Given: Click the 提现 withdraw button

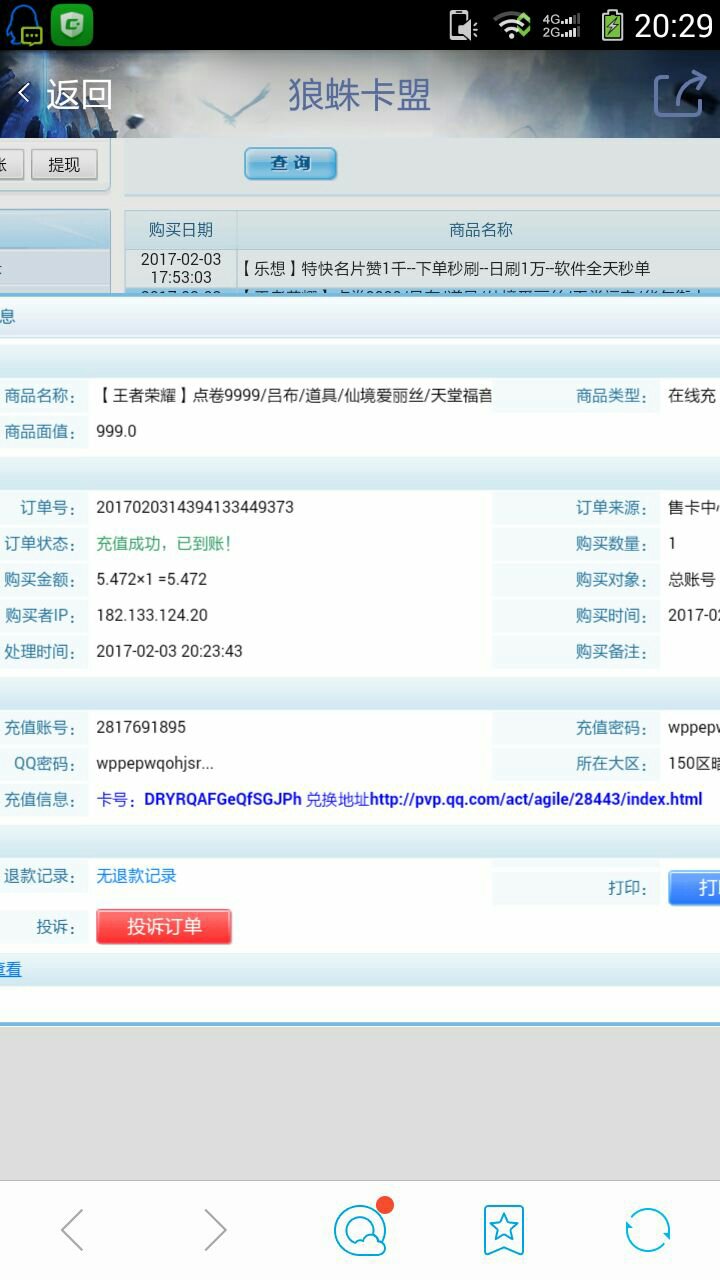Looking at the screenshot, I should click(x=64, y=164).
